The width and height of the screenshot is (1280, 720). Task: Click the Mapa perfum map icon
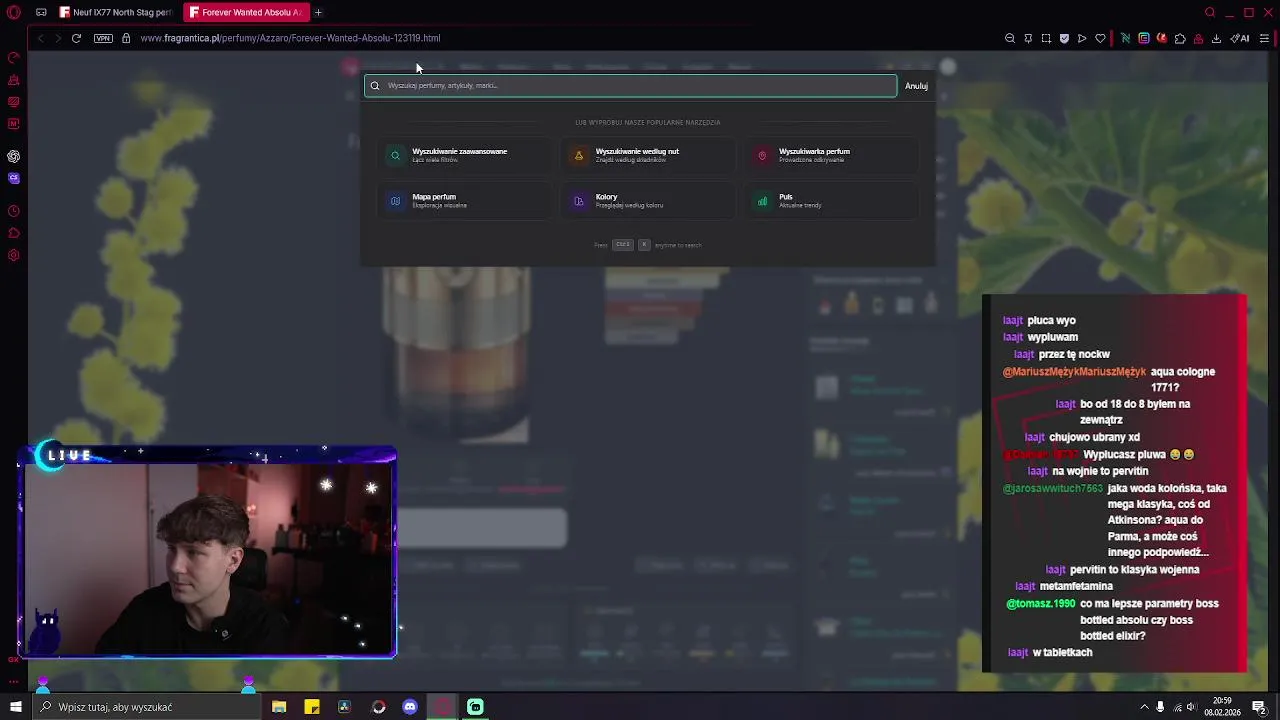395,201
